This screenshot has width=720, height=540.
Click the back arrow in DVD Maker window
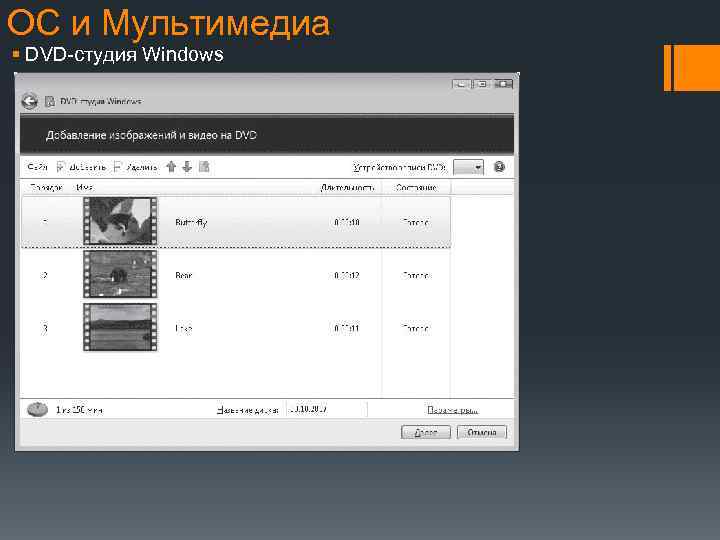(x=29, y=101)
